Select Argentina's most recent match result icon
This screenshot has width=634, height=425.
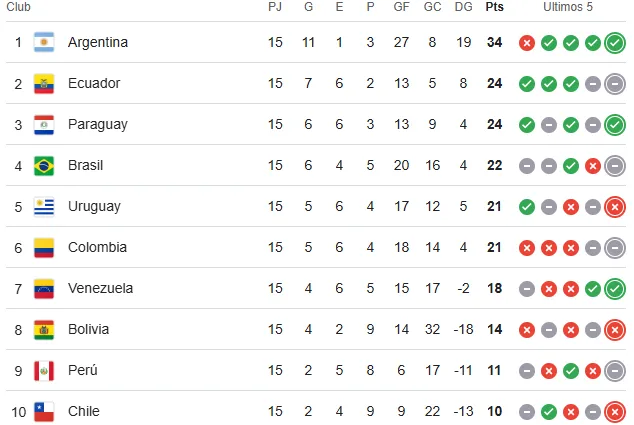pyautogui.click(x=615, y=42)
